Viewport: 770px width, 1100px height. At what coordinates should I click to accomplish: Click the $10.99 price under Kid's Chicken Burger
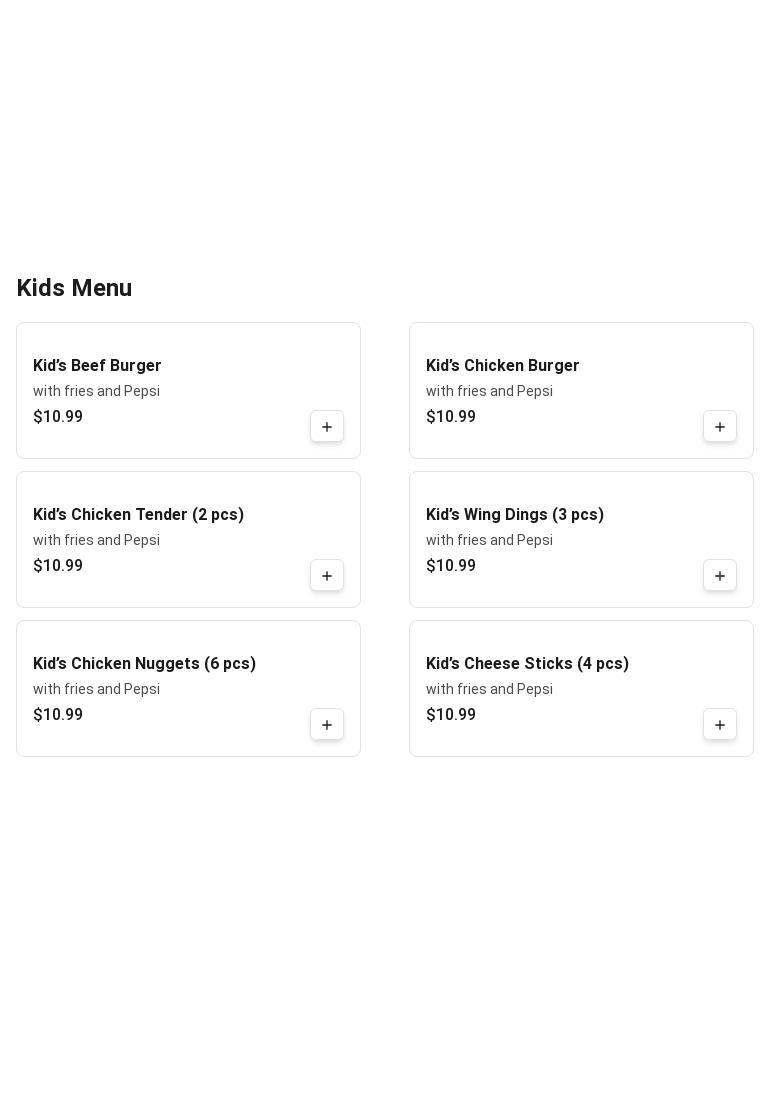coord(451,417)
